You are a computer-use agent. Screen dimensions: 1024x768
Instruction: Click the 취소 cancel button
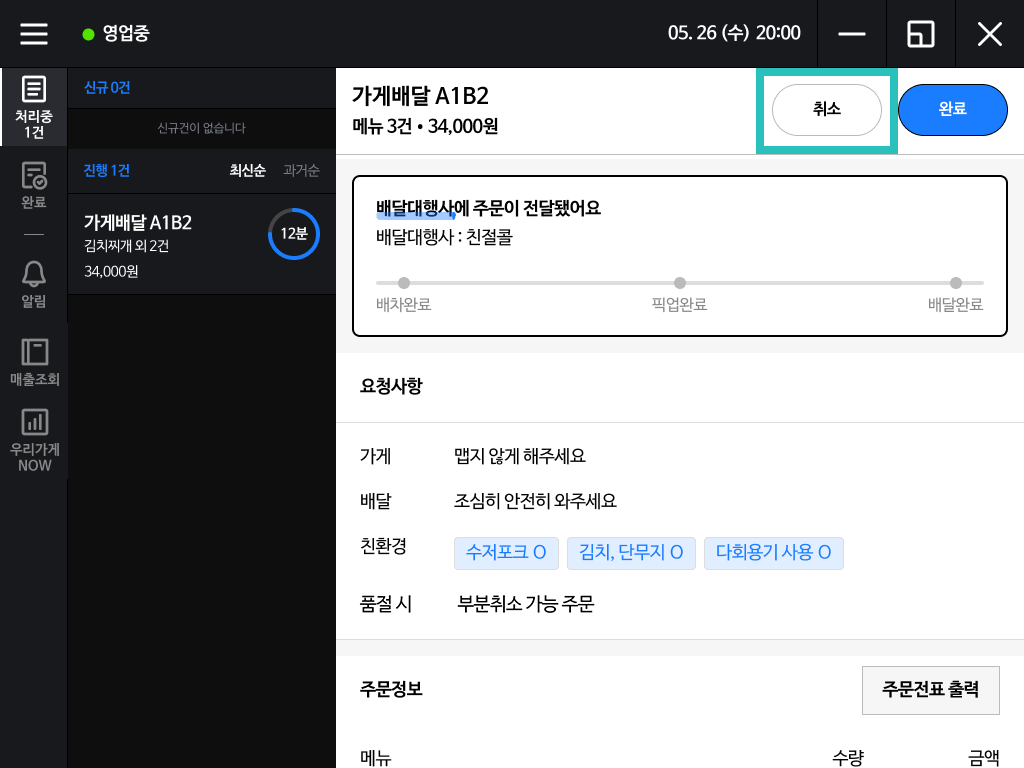(827, 110)
